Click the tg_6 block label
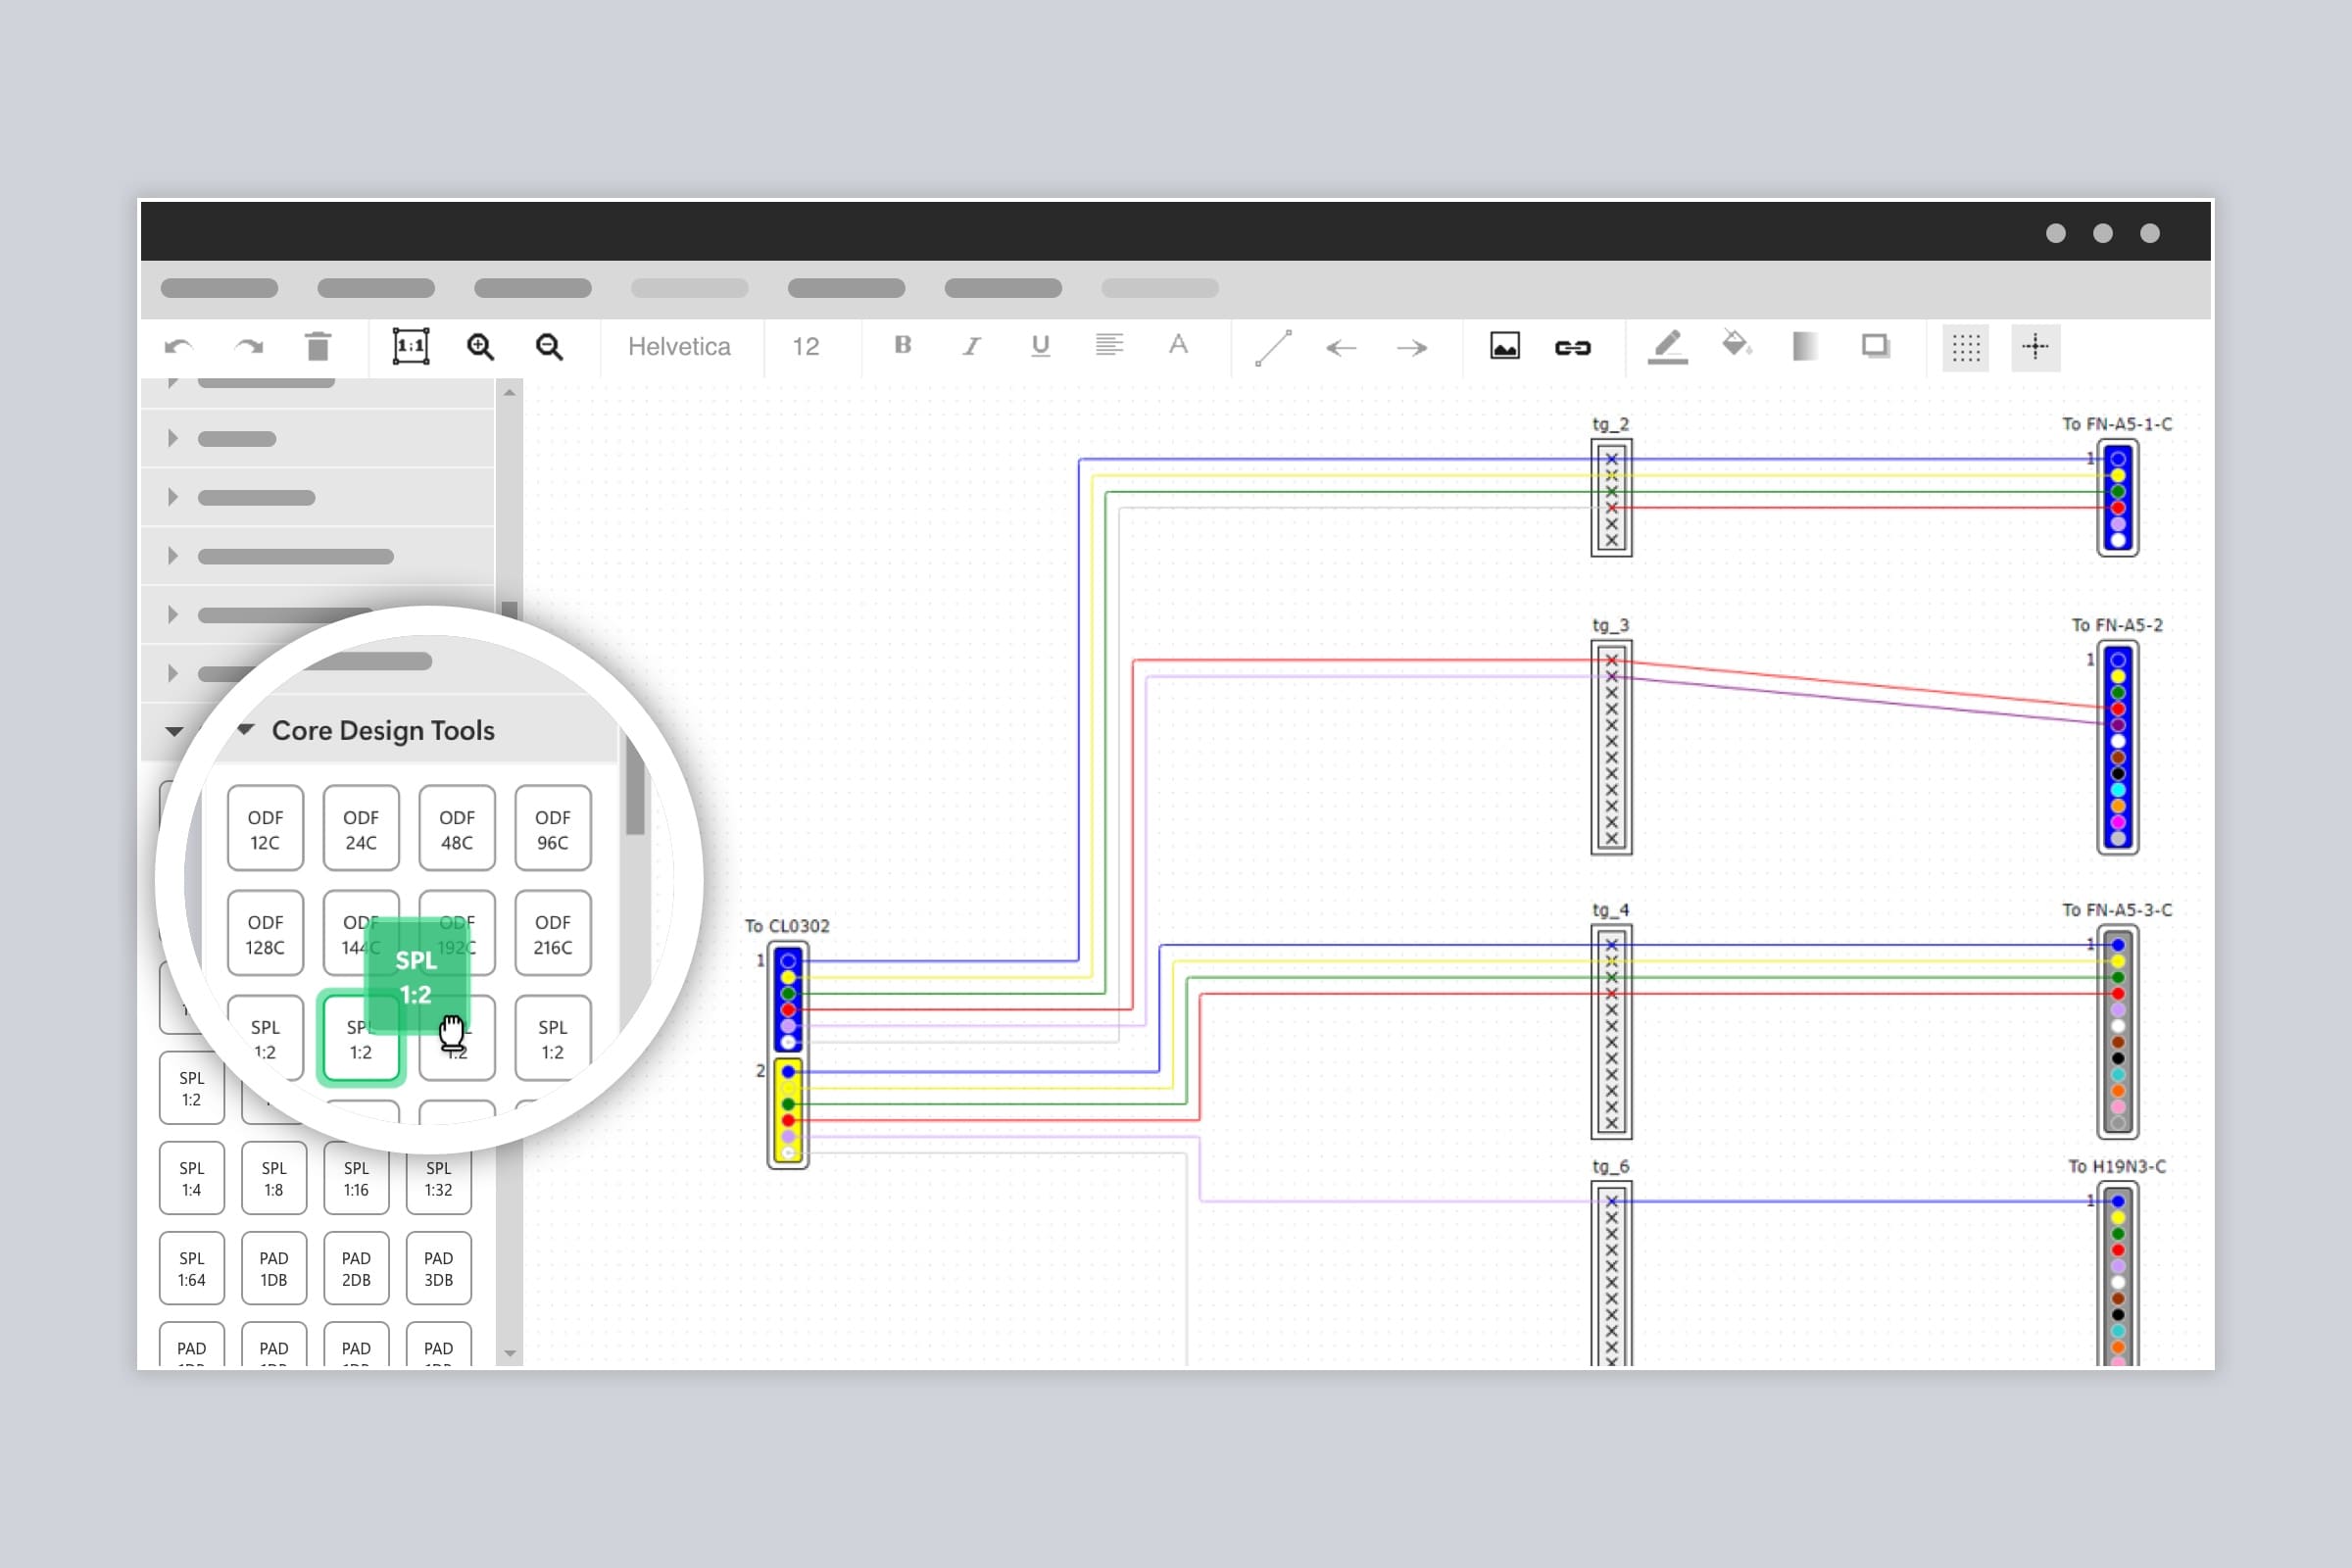The image size is (2352, 1568). tap(1610, 1166)
